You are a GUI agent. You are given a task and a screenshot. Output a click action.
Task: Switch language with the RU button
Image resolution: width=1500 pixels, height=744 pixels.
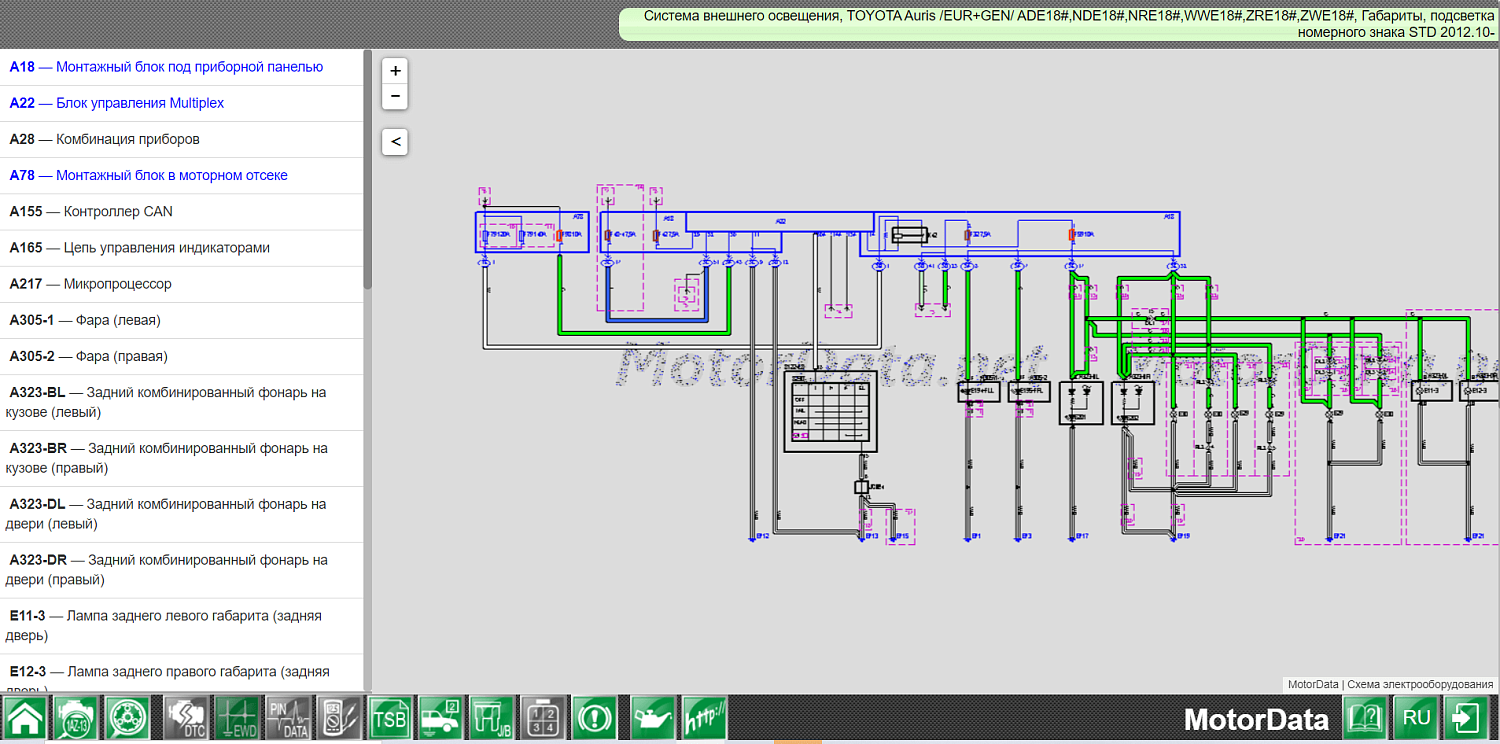pos(1416,719)
